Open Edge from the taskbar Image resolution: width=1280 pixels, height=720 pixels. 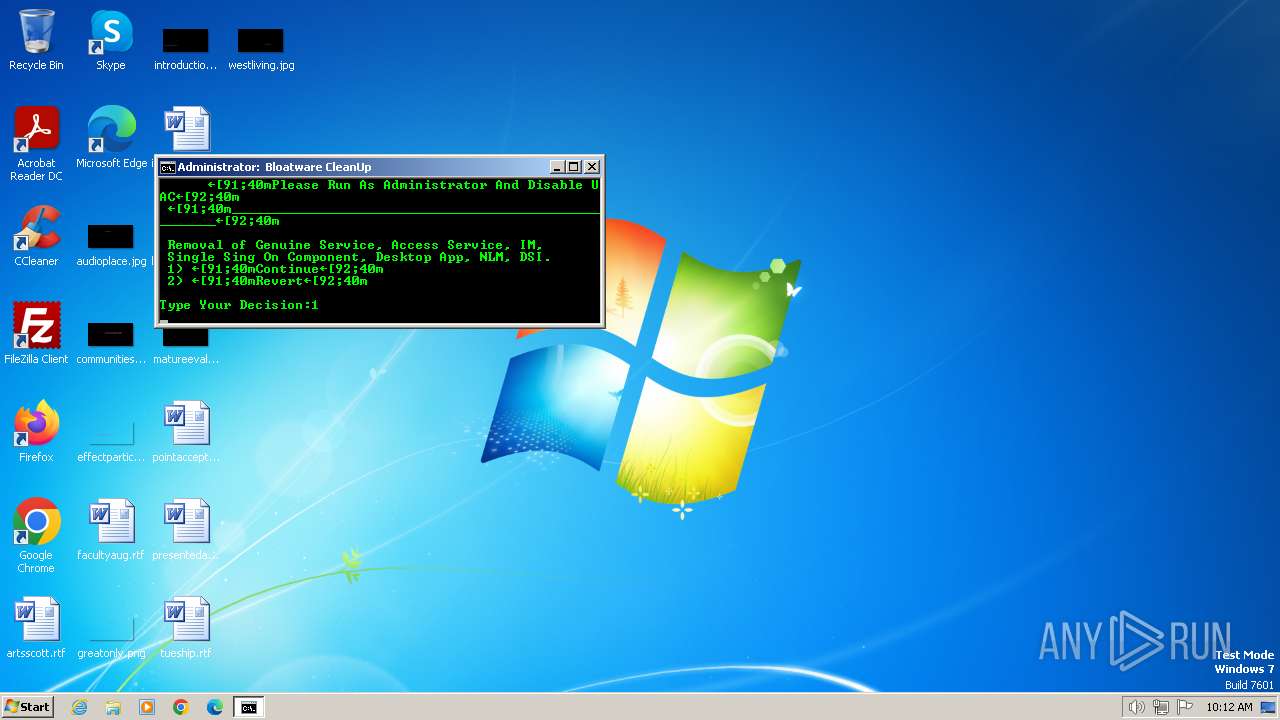(x=215, y=707)
